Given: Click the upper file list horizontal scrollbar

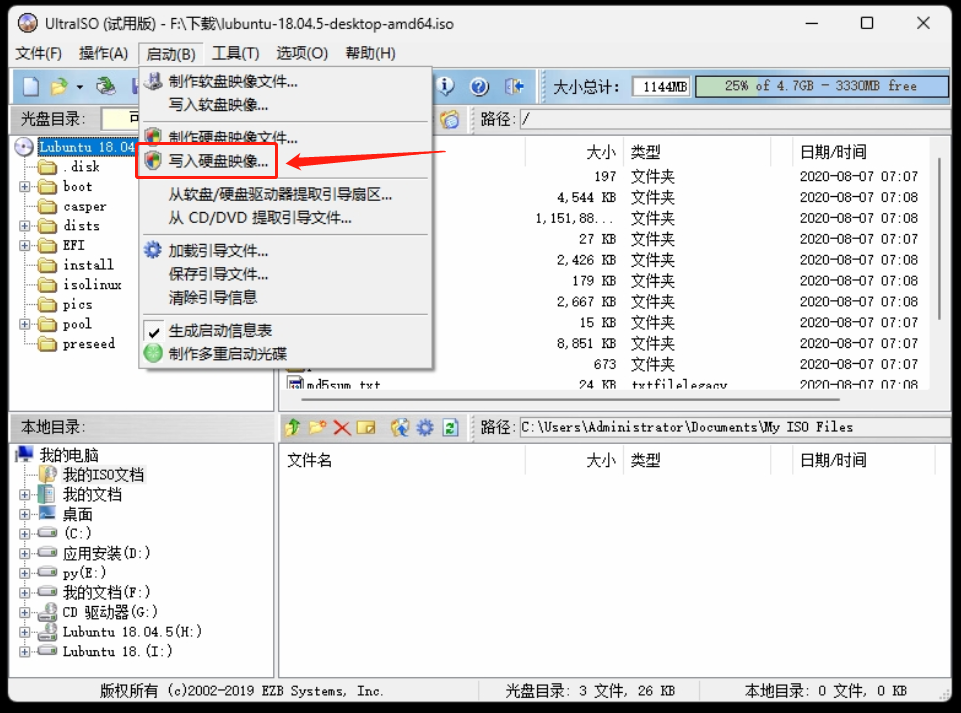Looking at the screenshot, I should point(570,399).
